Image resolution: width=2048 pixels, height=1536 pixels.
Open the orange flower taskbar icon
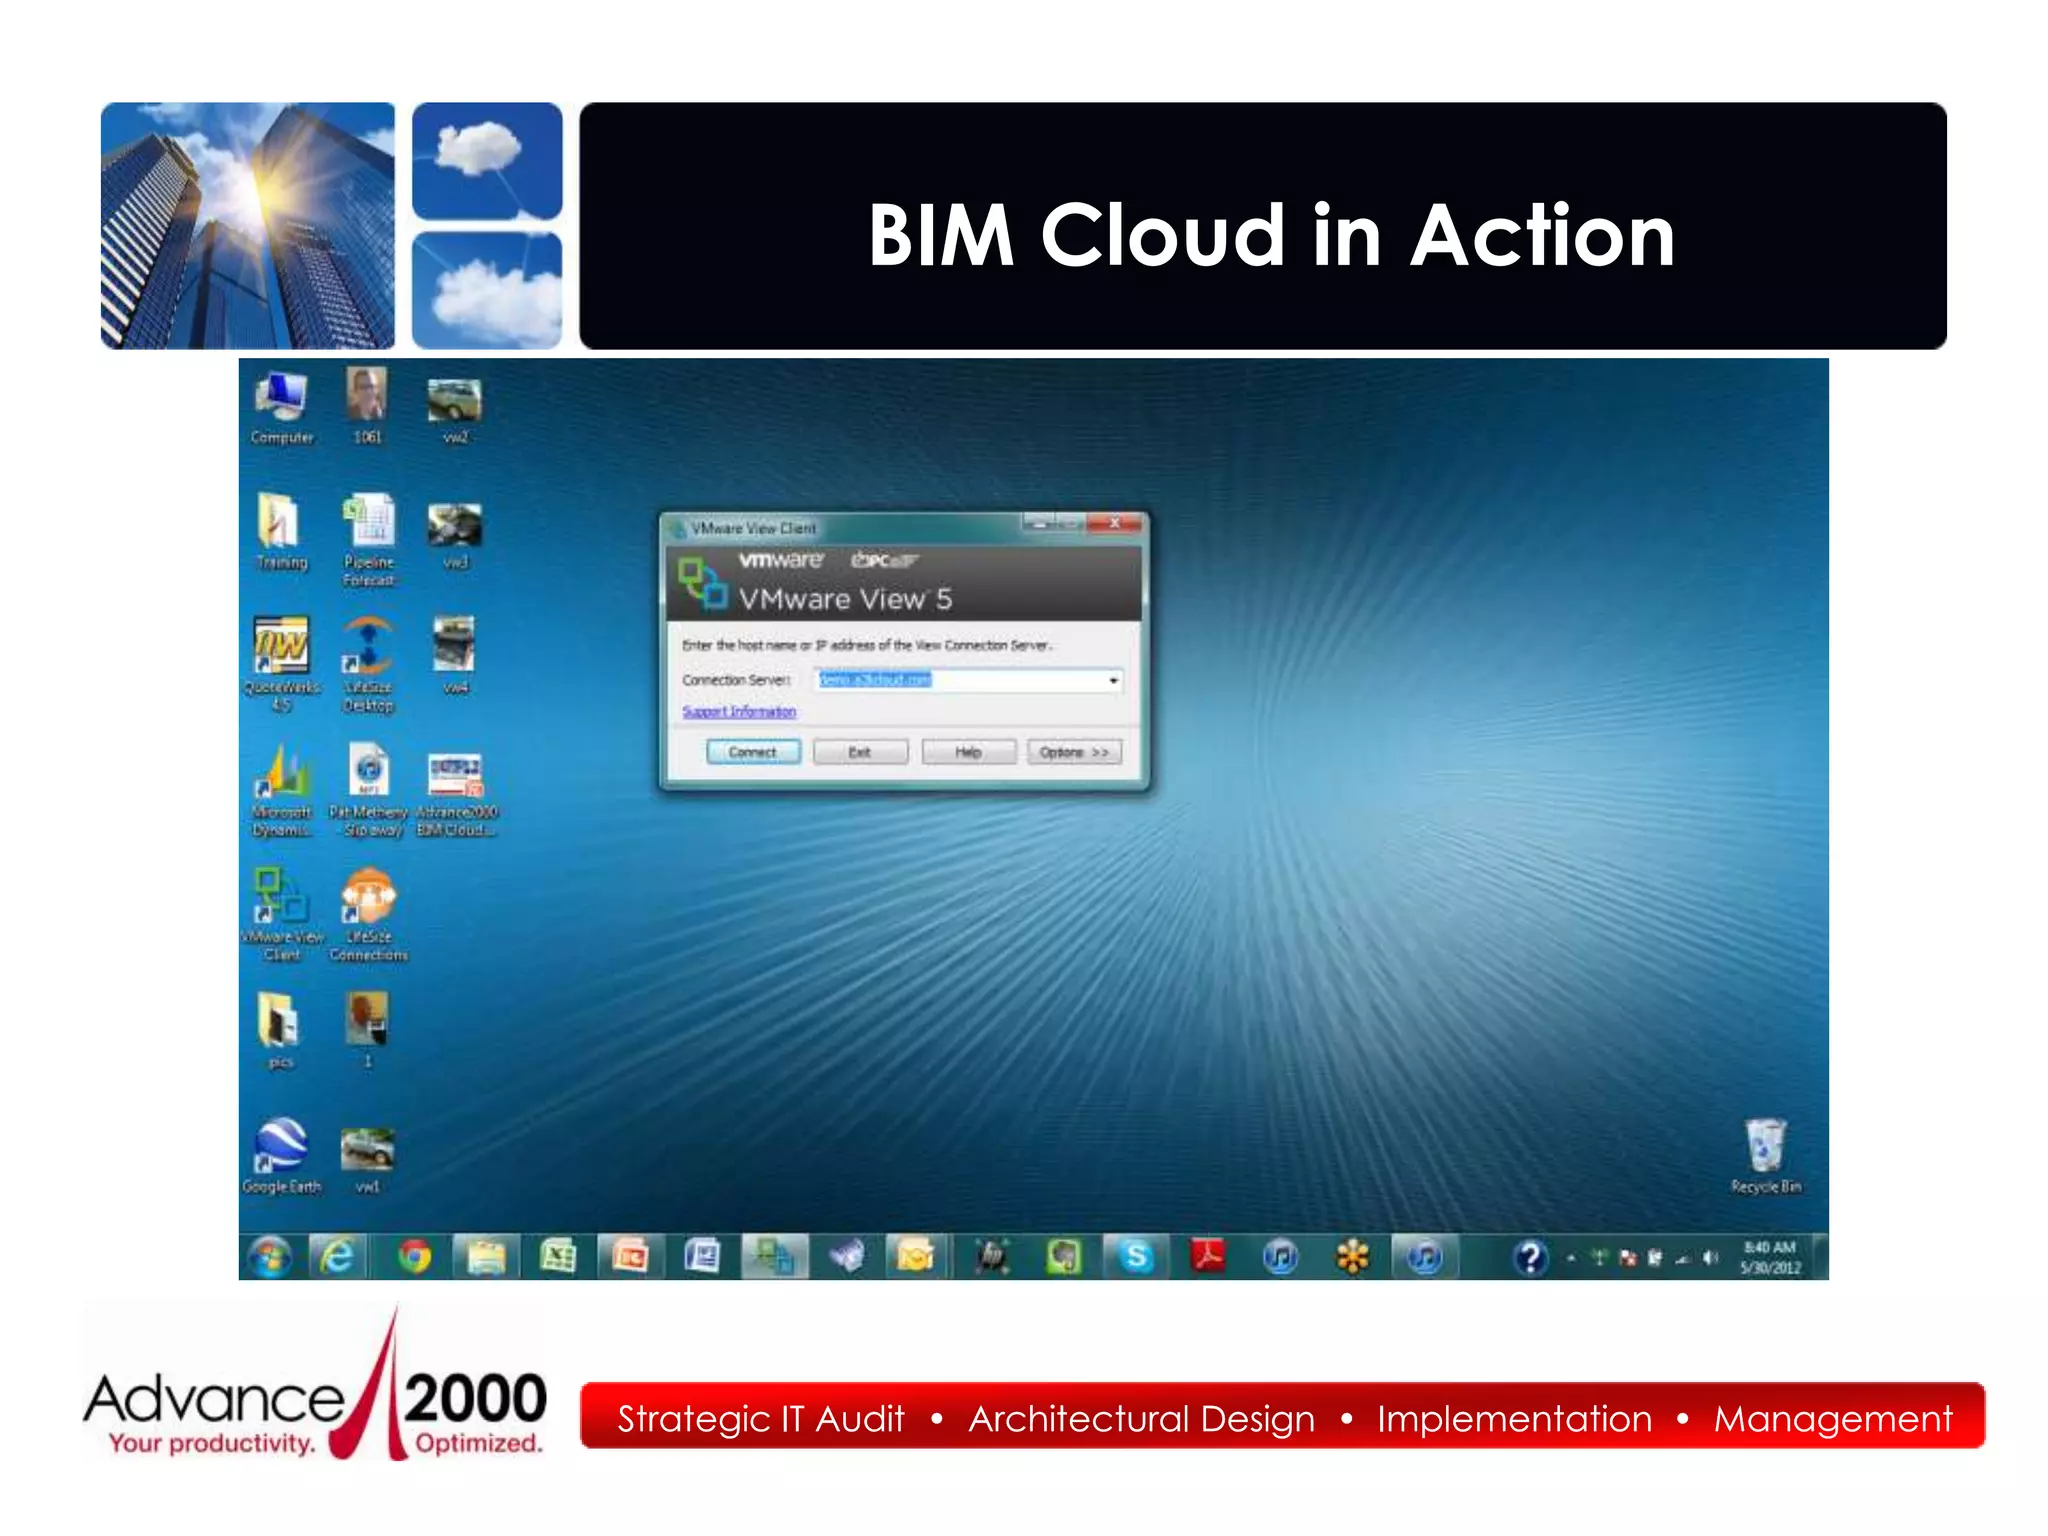point(1352,1256)
